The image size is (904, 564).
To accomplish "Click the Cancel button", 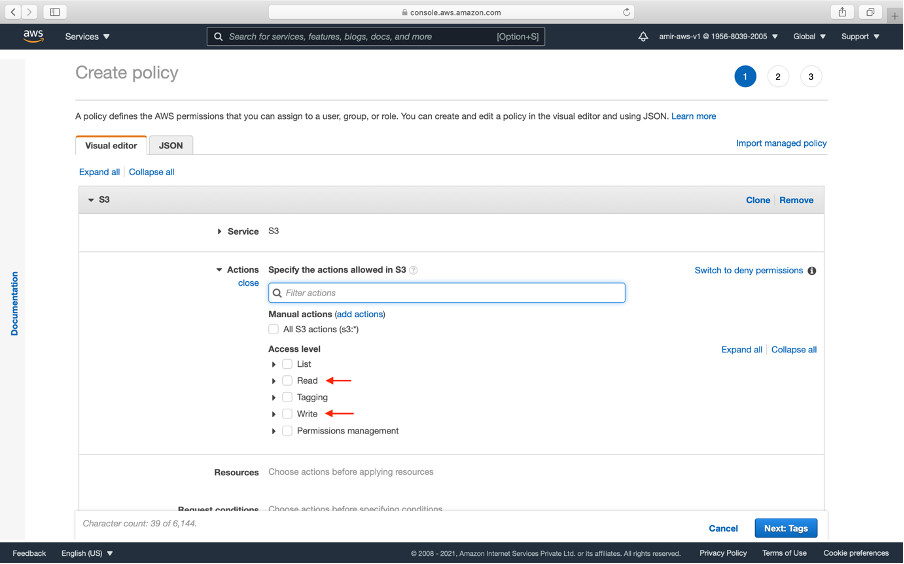I will [x=723, y=528].
